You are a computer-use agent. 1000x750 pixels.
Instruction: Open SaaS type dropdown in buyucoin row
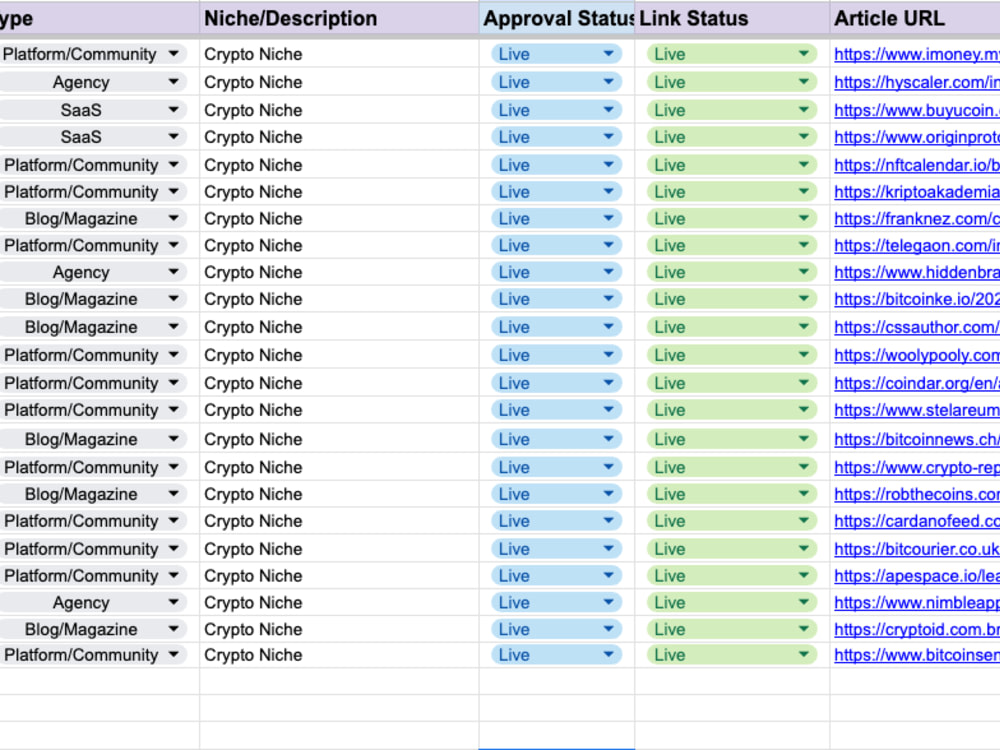pyautogui.click(x=173, y=110)
